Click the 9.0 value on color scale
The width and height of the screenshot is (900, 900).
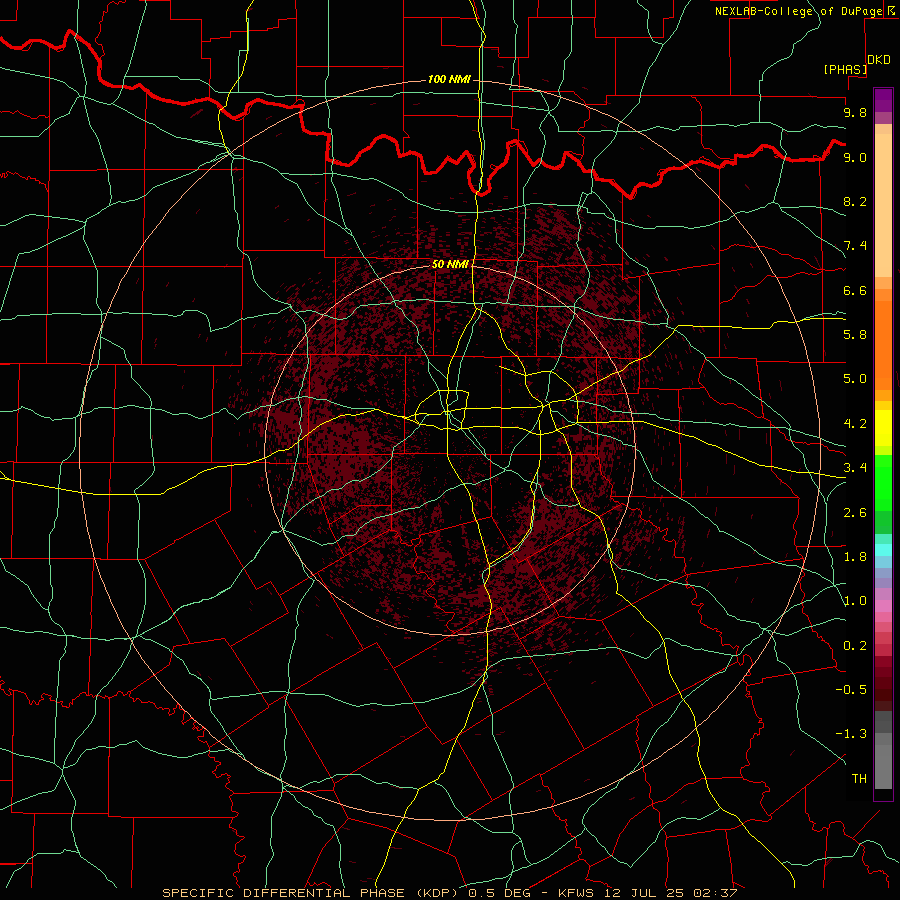[x=855, y=157]
